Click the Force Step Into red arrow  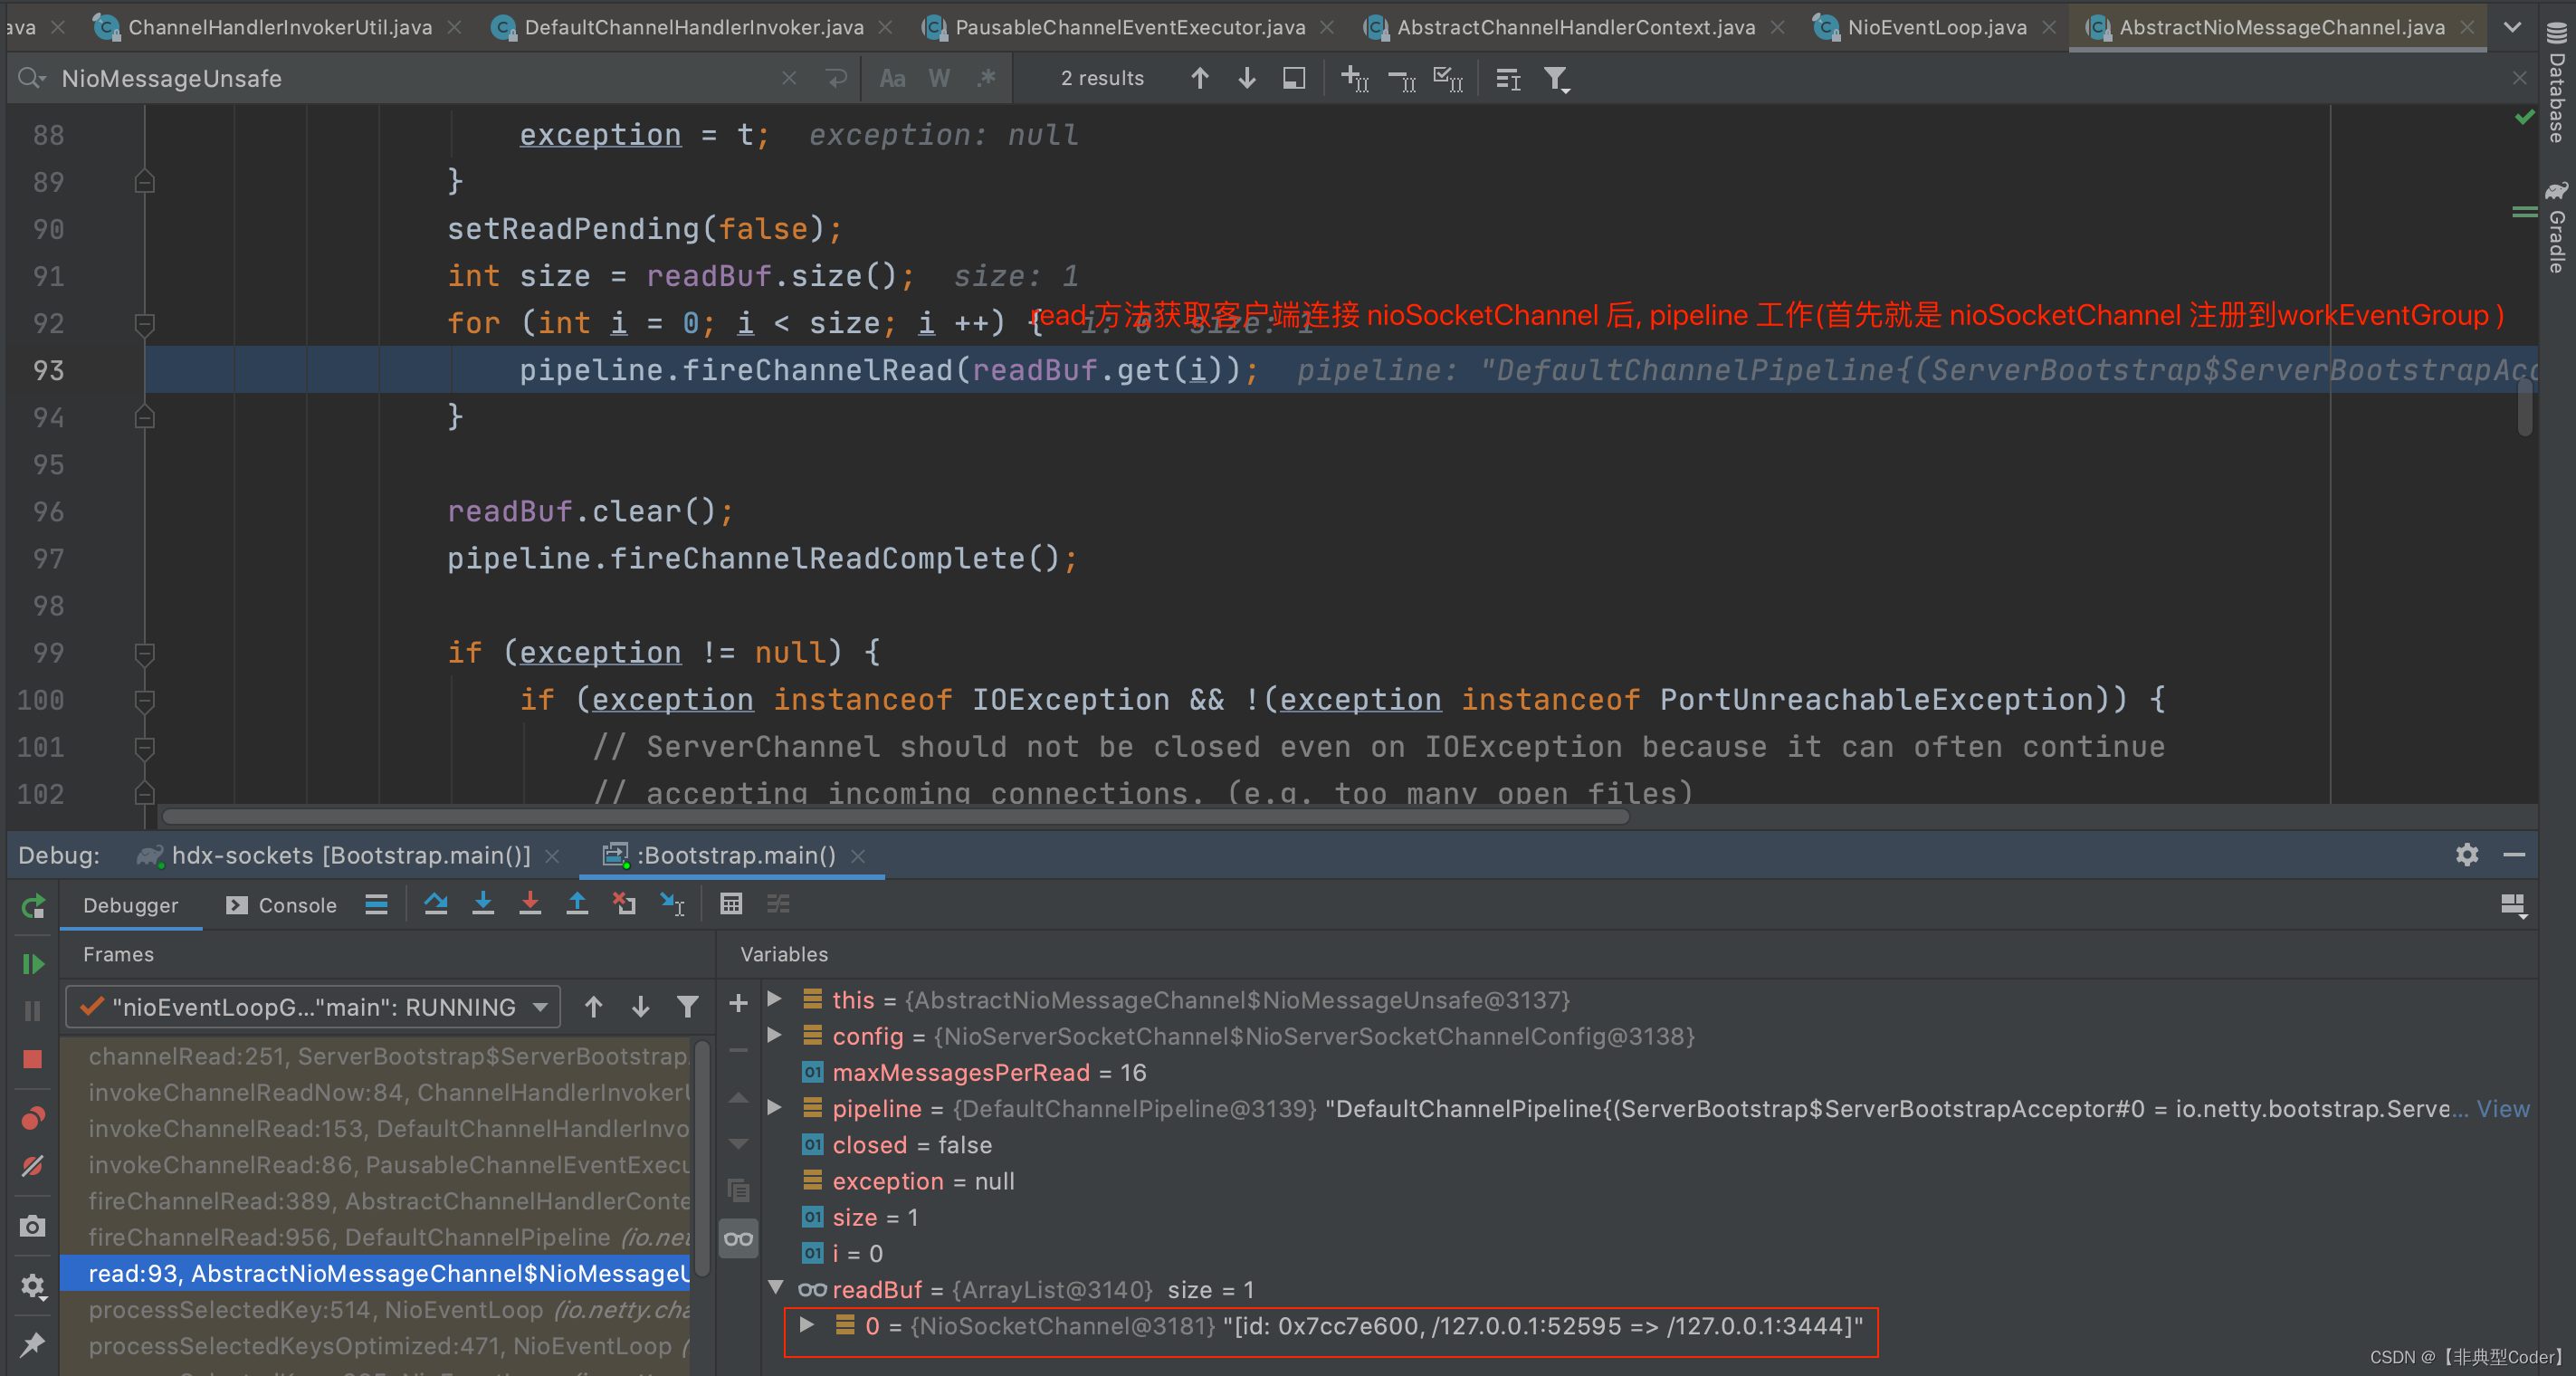click(530, 904)
